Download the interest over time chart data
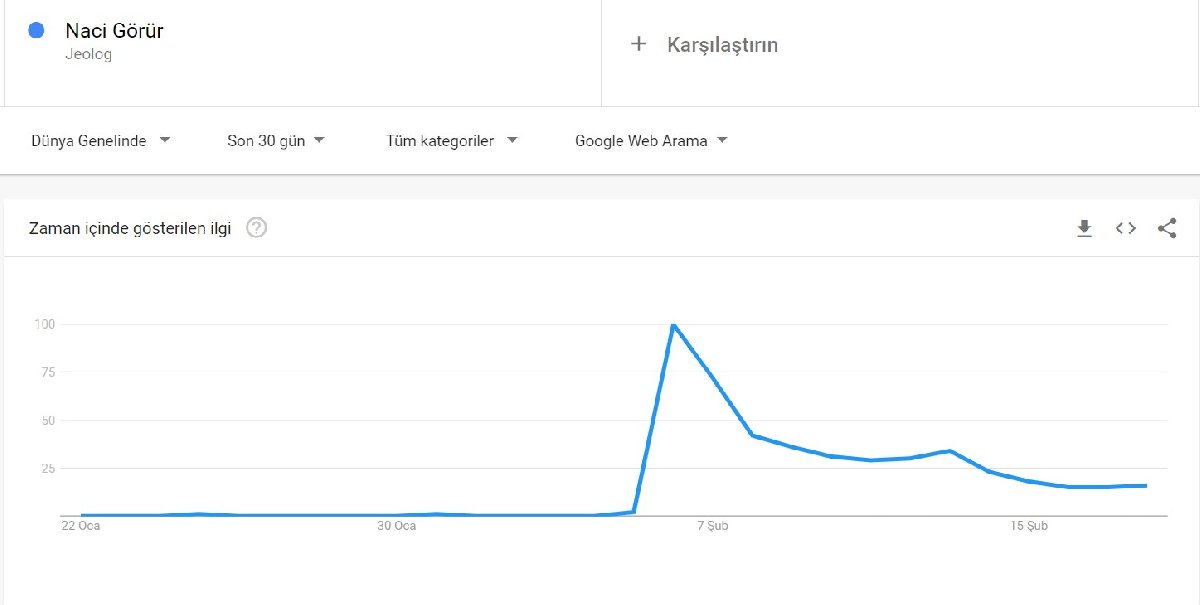Viewport: 1200px width, 605px height. coord(1084,228)
